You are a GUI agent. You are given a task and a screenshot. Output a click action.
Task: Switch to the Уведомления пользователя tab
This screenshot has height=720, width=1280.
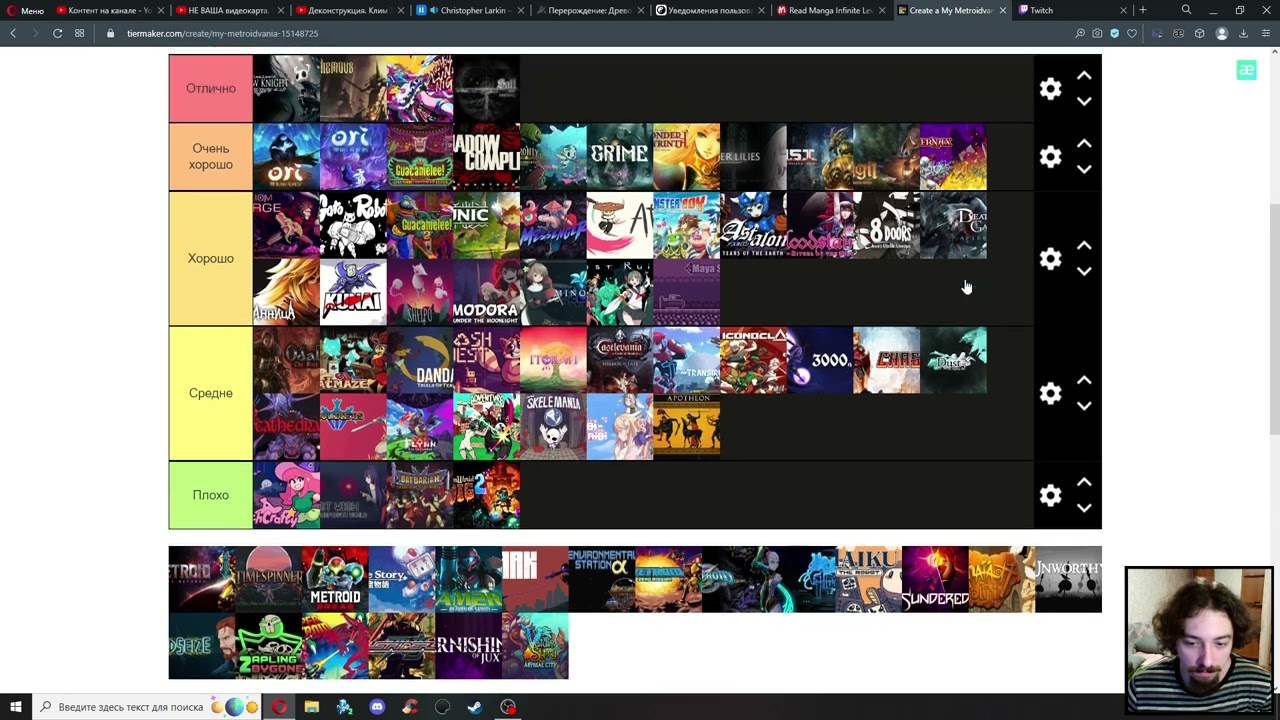(709, 10)
